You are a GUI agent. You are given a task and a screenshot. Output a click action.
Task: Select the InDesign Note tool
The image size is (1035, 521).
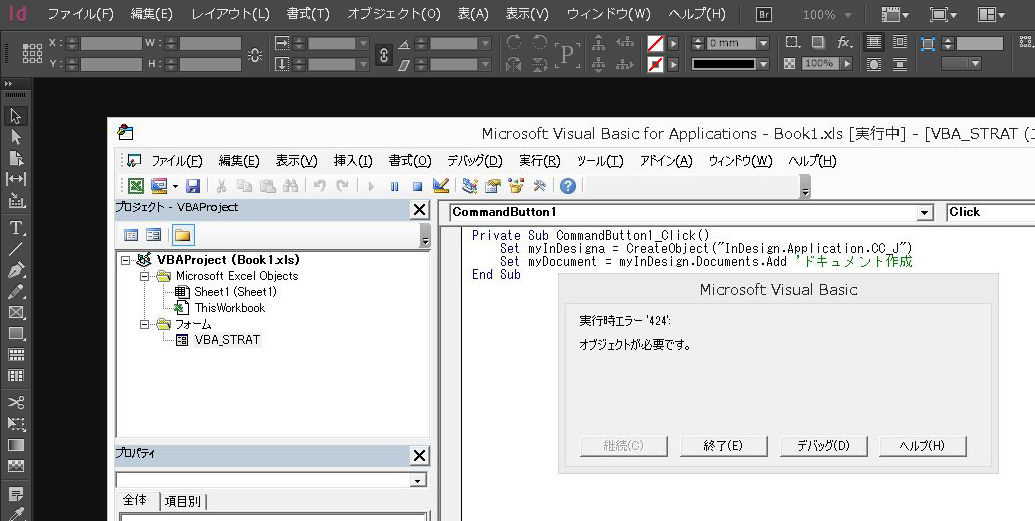[x=16, y=493]
